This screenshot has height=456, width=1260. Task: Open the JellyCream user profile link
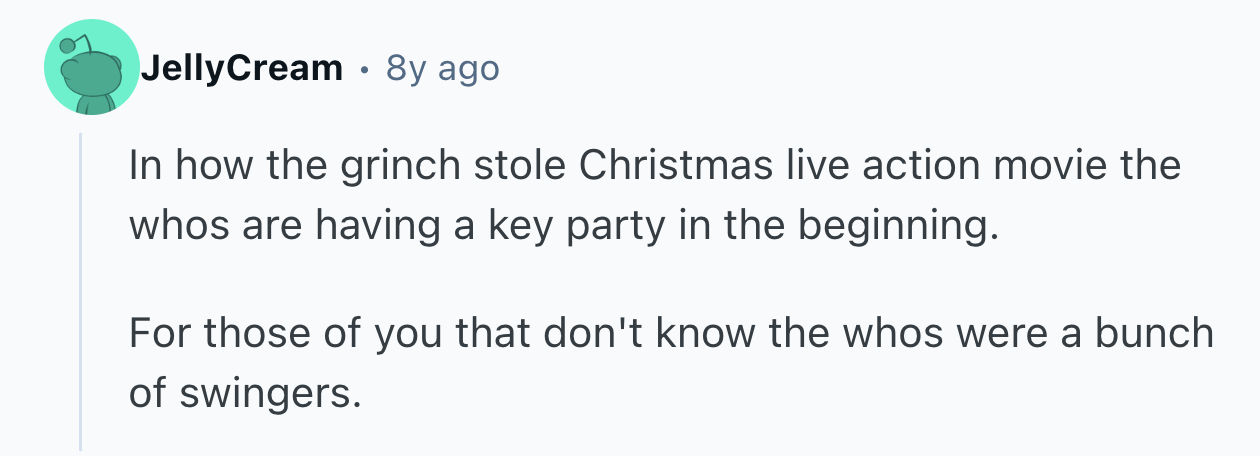[241, 68]
